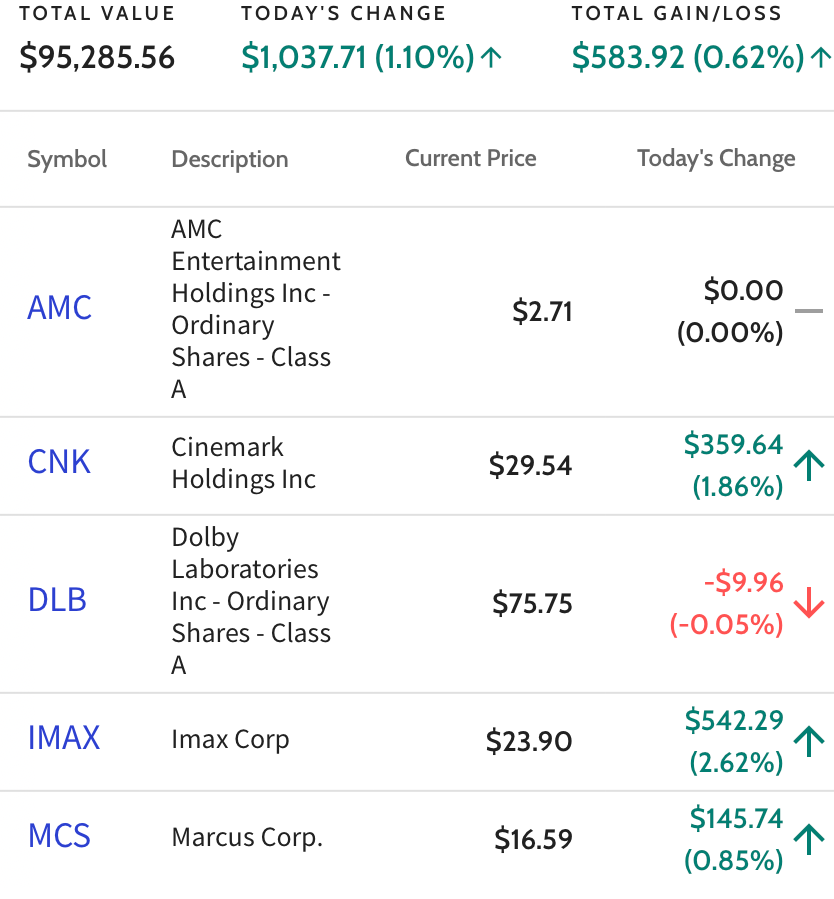The height and width of the screenshot is (899, 834).
Task: Open the MCS ticker link
Action: pyautogui.click(x=59, y=835)
